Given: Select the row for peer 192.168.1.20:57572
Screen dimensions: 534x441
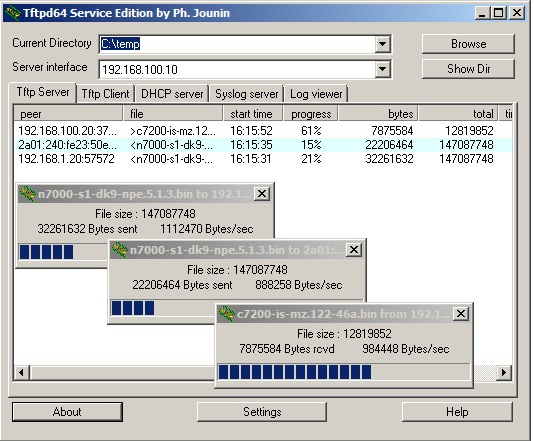Looking at the screenshot, I should 263,159.
